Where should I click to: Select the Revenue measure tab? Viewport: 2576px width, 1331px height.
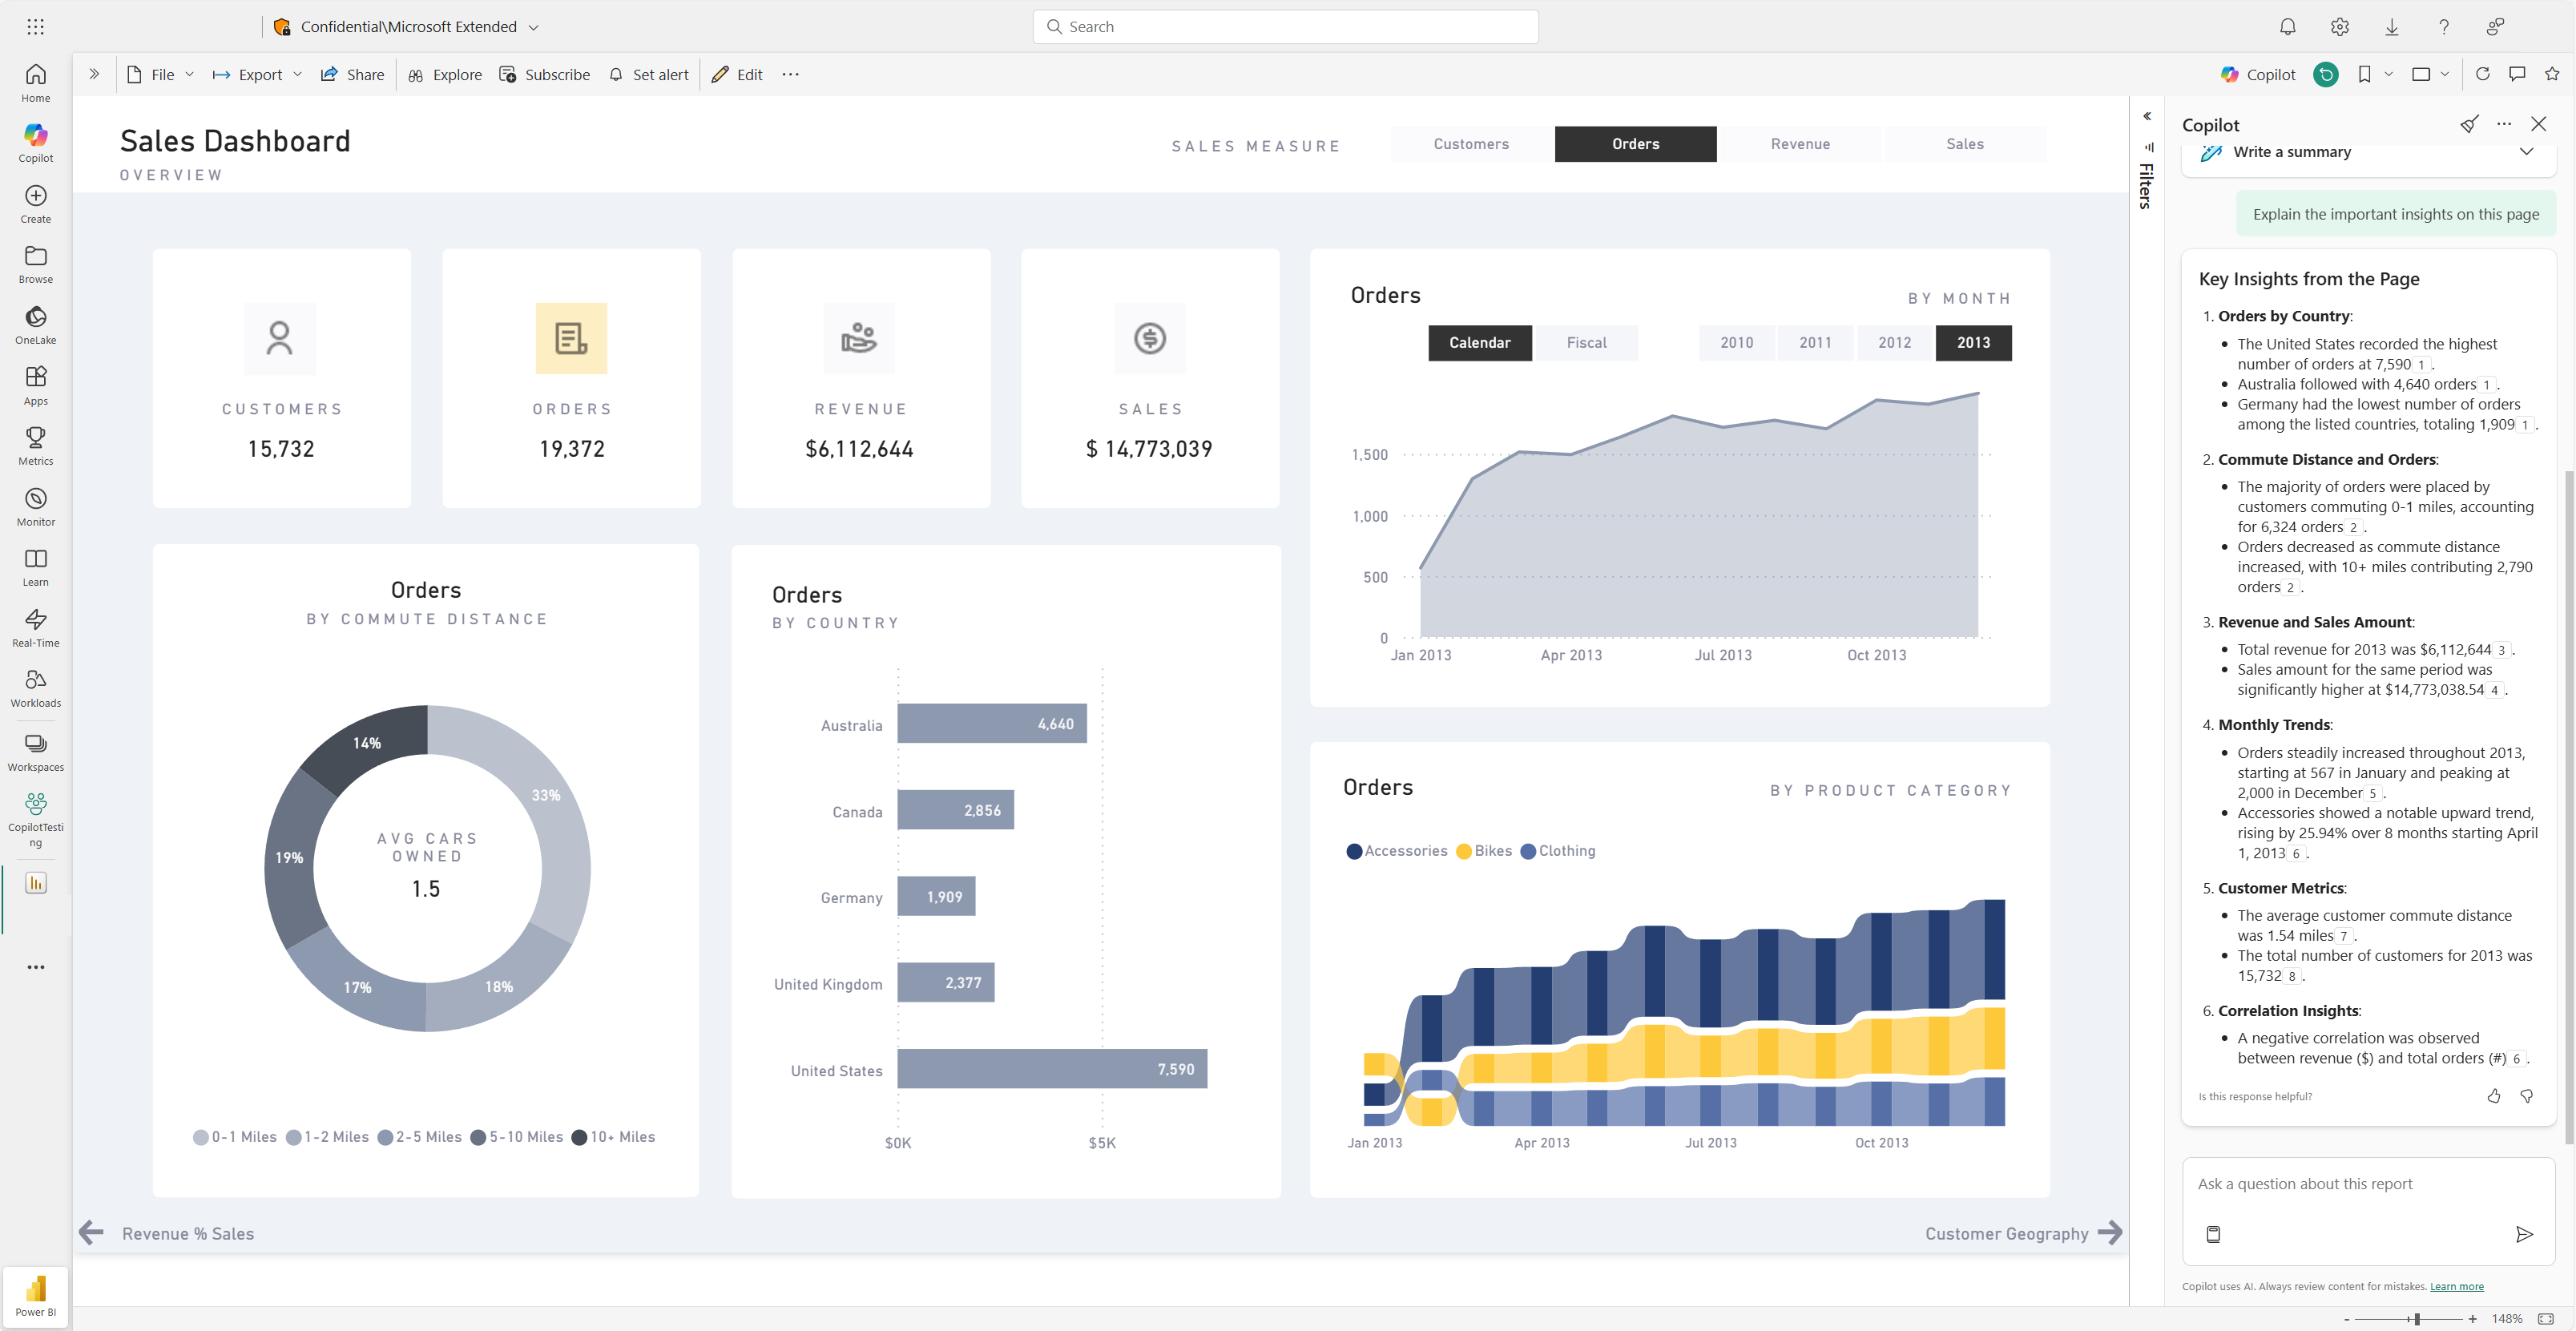(1800, 144)
